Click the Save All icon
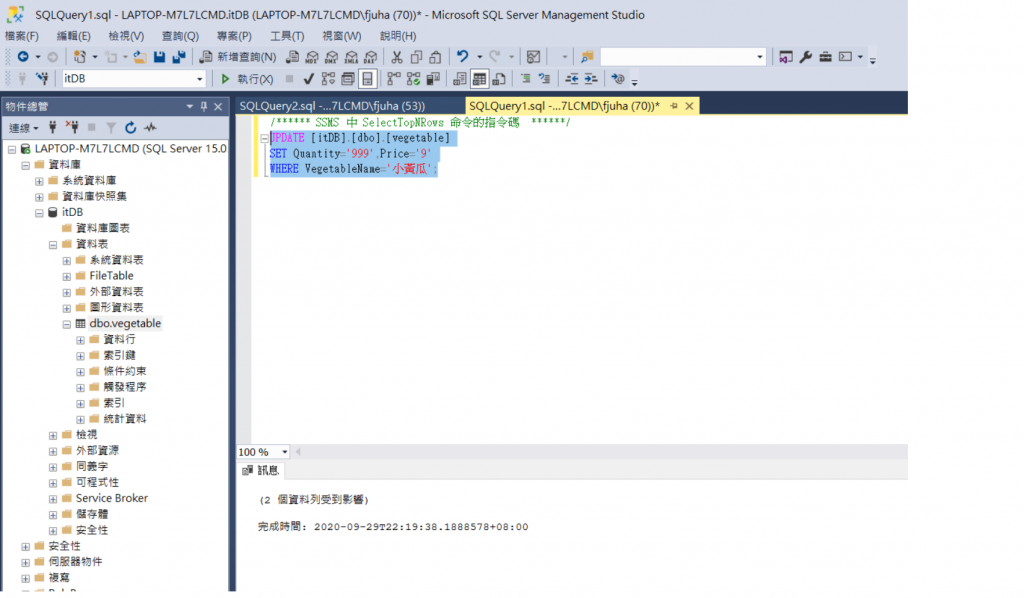The height and width of the screenshot is (598, 1024). [179, 57]
